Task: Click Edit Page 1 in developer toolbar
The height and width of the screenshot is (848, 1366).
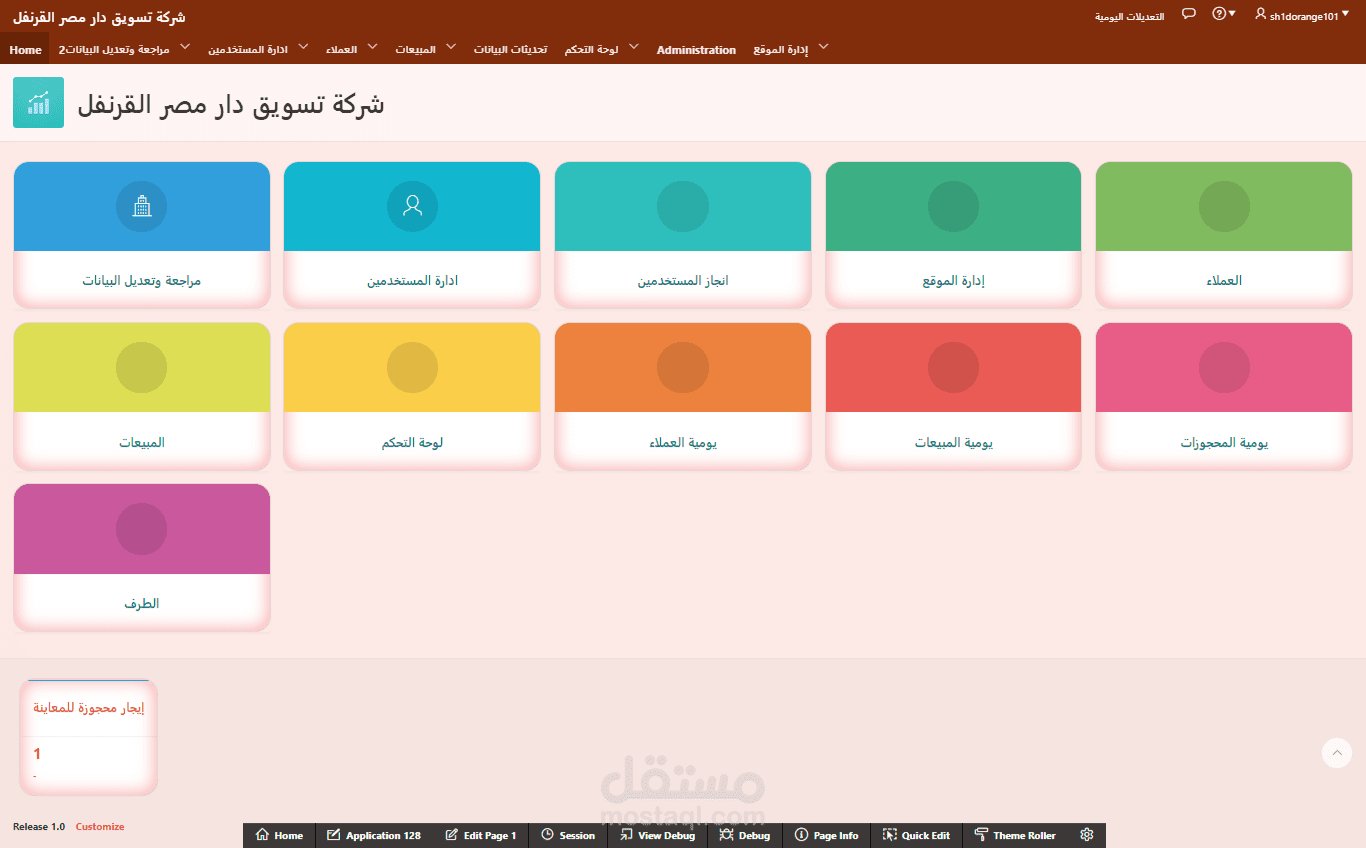Action: click(x=481, y=835)
